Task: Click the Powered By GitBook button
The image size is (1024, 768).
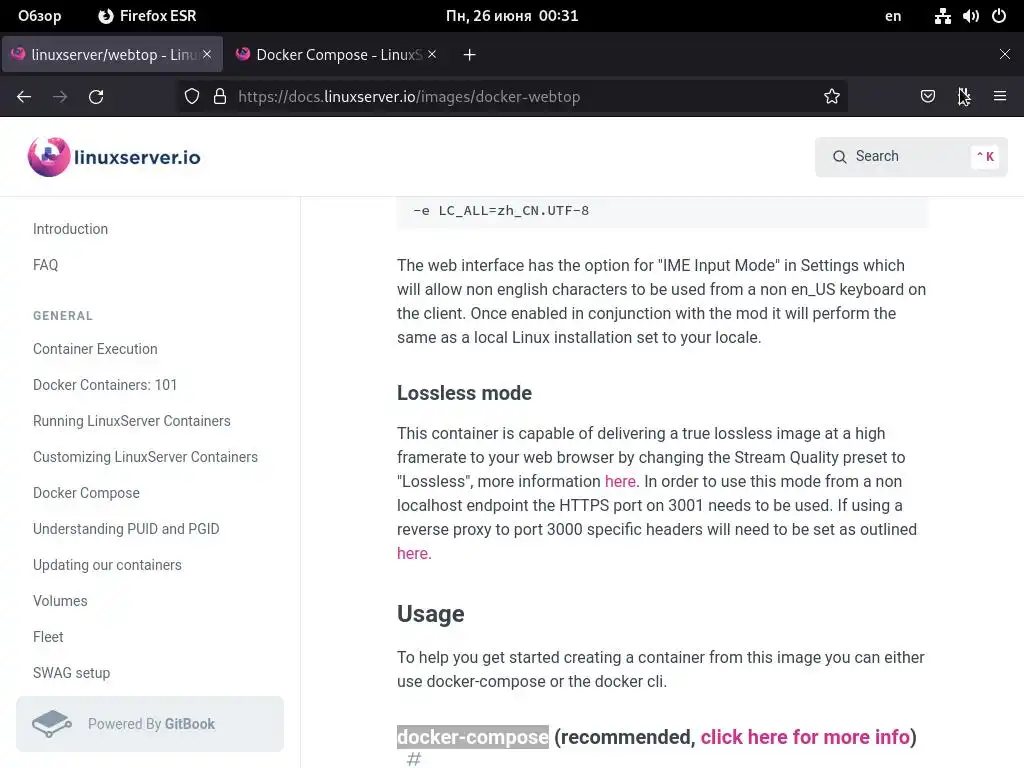Action: tap(150, 724)
